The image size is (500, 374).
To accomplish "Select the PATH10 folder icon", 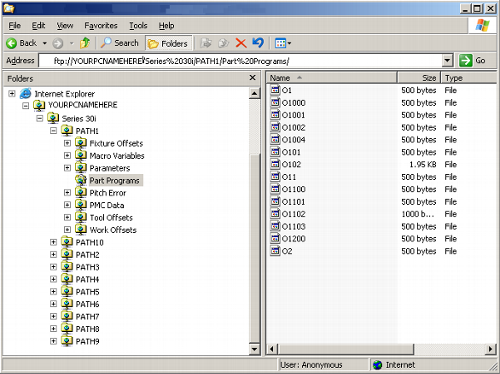I will tap(67, 242).
